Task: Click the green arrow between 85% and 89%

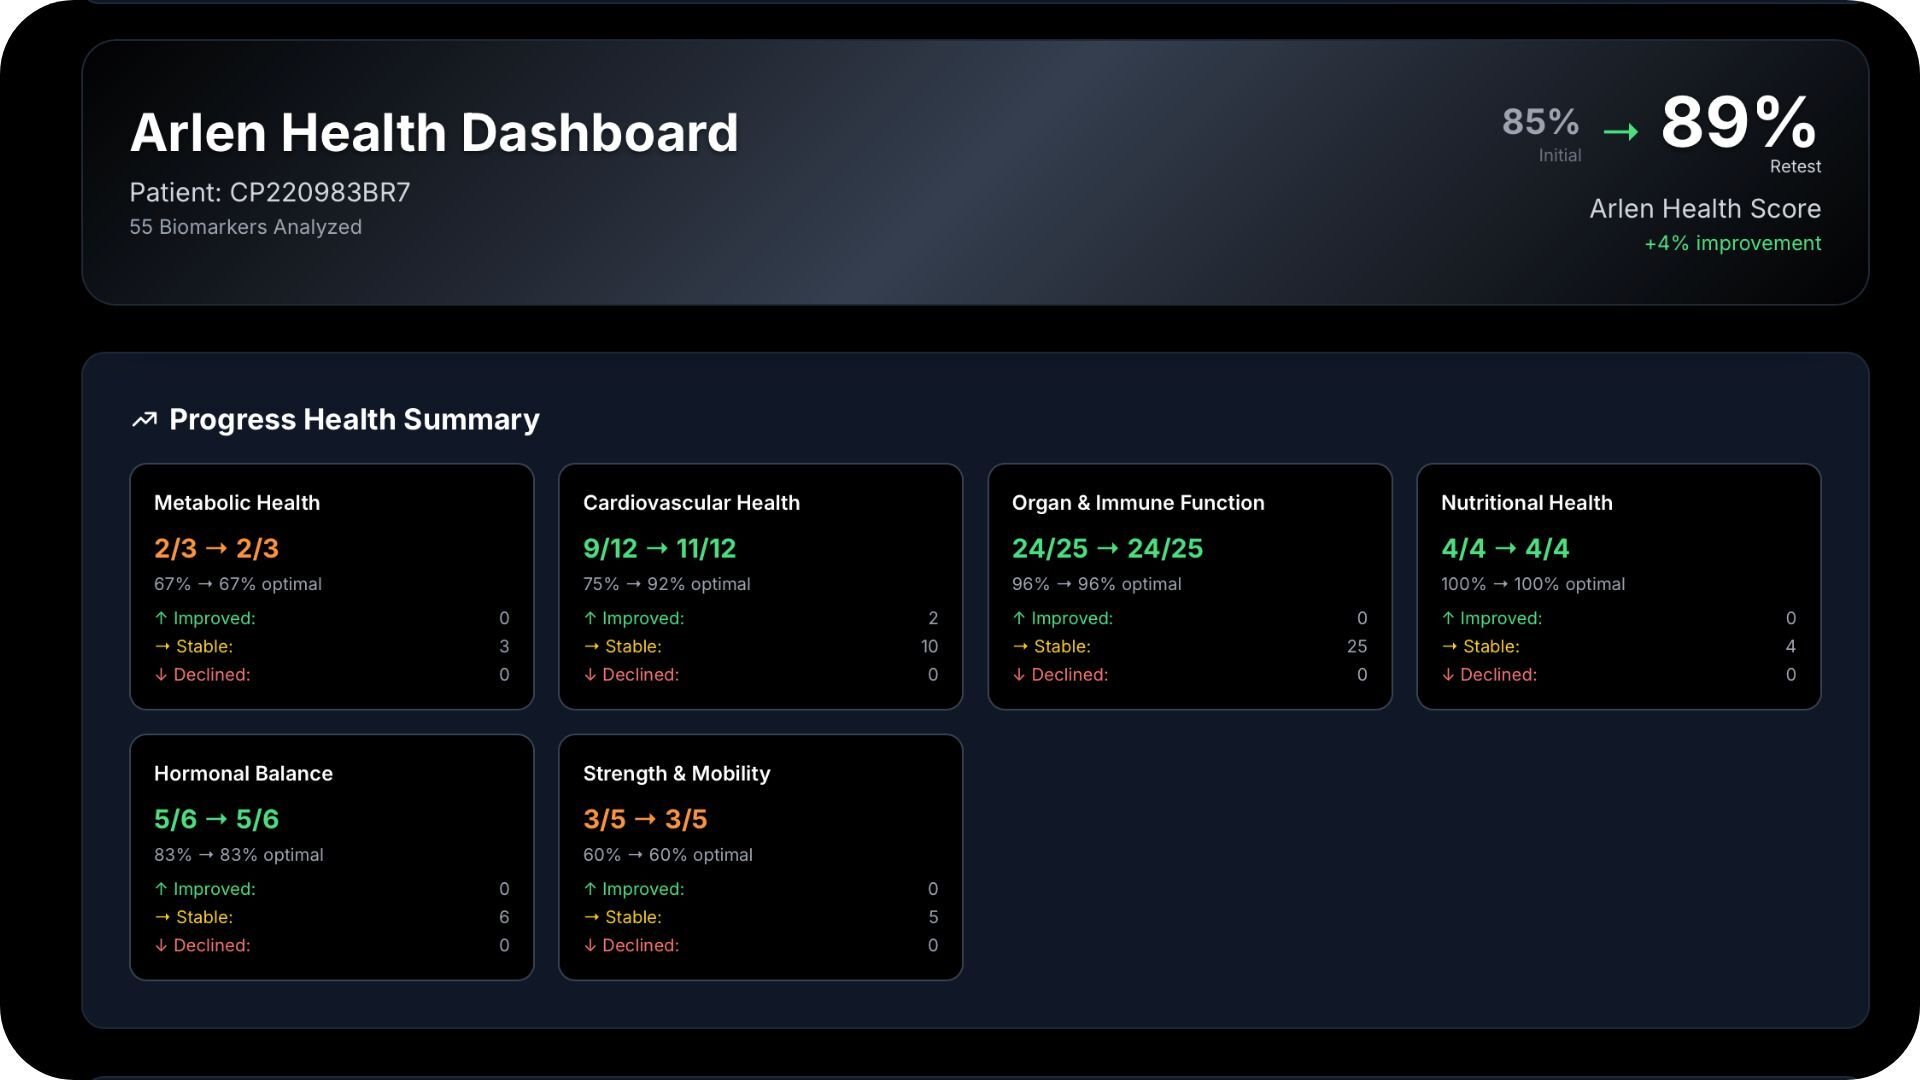Action: [1620, 132]
